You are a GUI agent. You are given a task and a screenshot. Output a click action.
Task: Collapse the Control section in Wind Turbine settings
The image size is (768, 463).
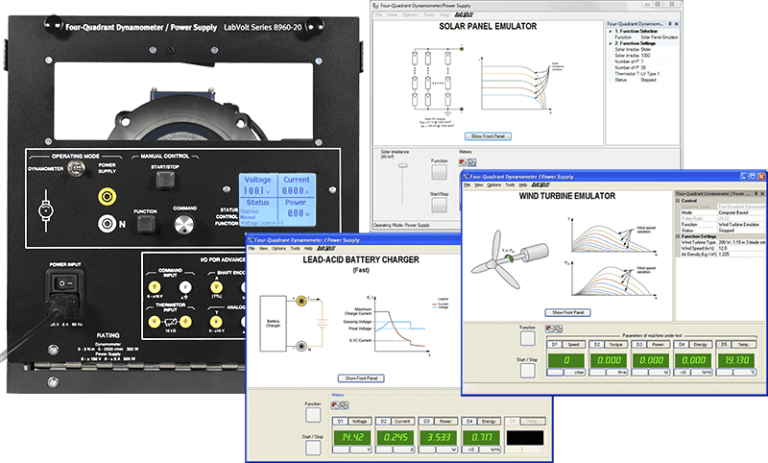click(x=678, y=200)
